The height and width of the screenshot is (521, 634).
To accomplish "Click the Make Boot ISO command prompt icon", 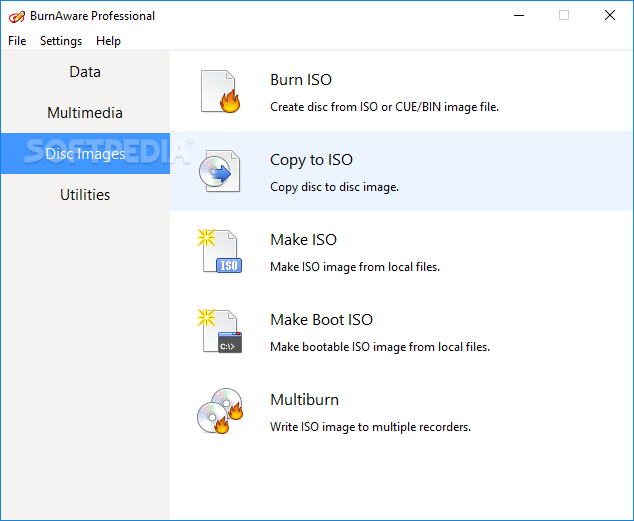I will coord(220,331).
